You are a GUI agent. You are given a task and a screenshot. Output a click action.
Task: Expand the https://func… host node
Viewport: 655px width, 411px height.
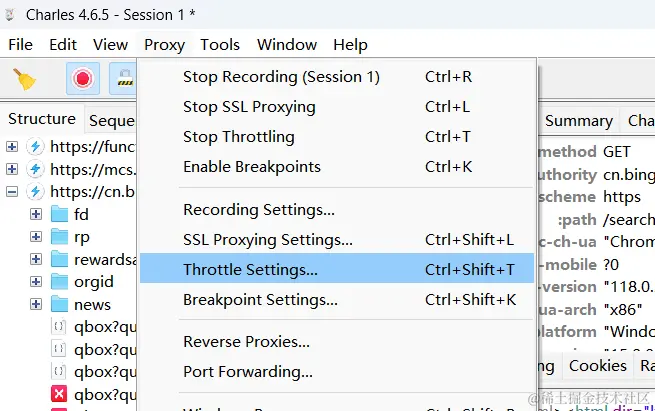point(12,147)
